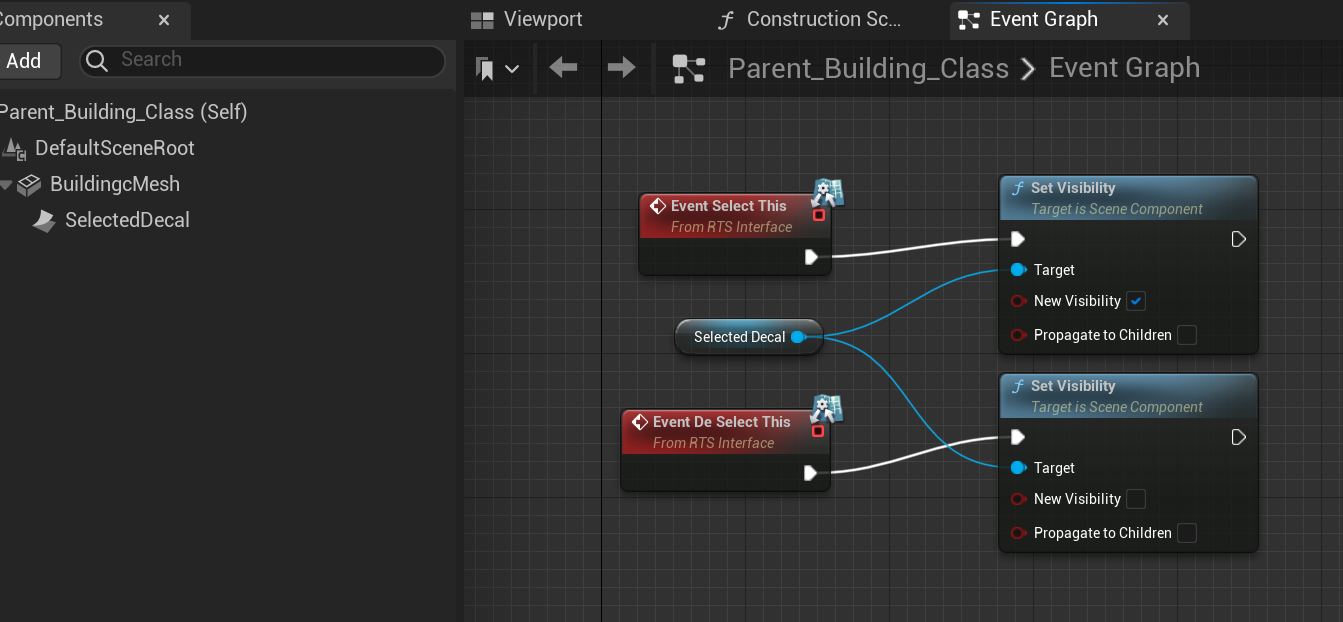Click the Viewport tab grid icon

coord(483,20)
